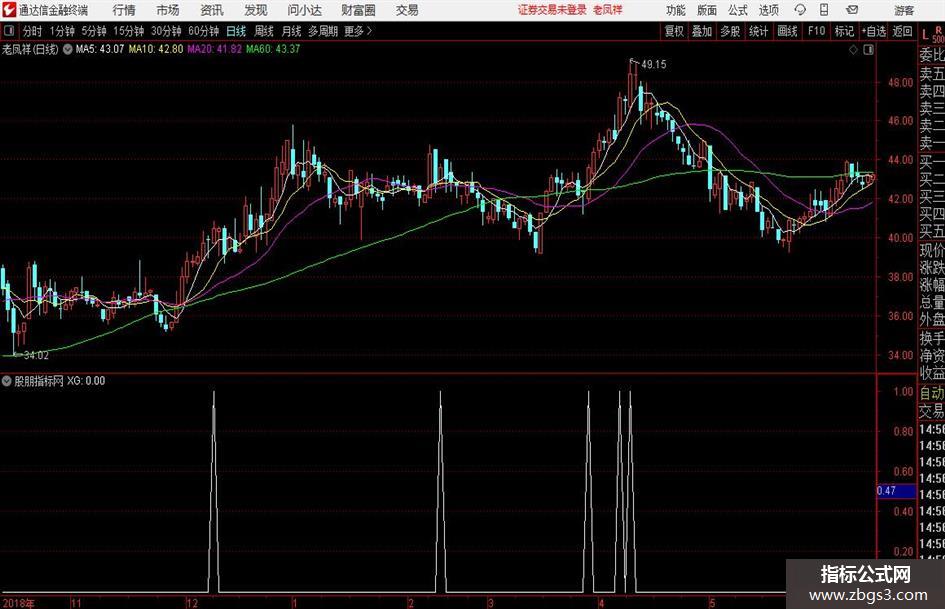945x609 pixels.
Task: Switch to 月线 monthly period
Action: 292,31
